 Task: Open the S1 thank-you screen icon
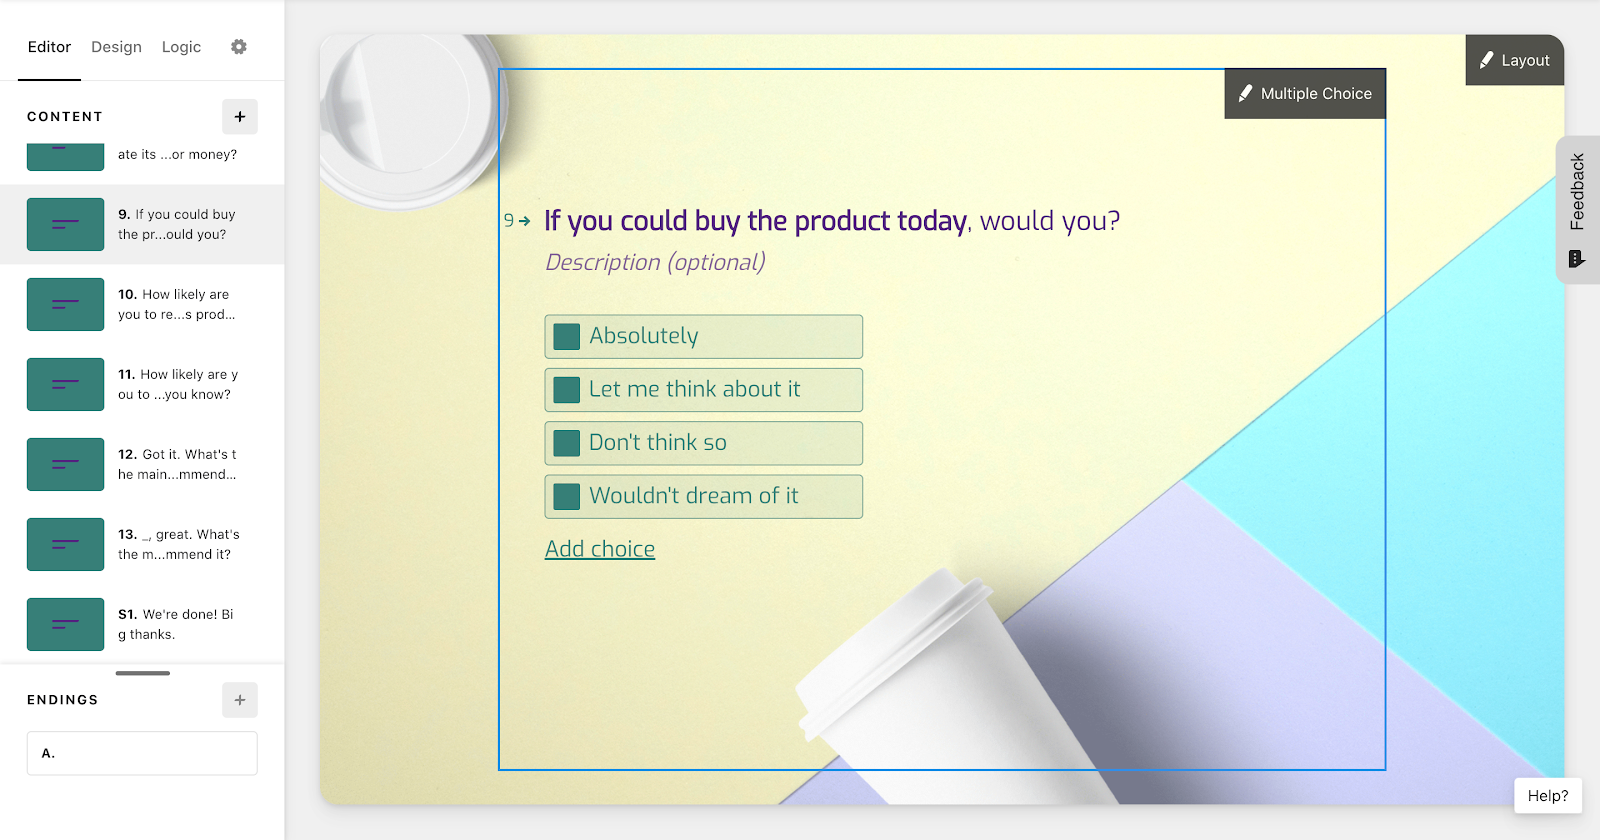(x=65, y=624)
